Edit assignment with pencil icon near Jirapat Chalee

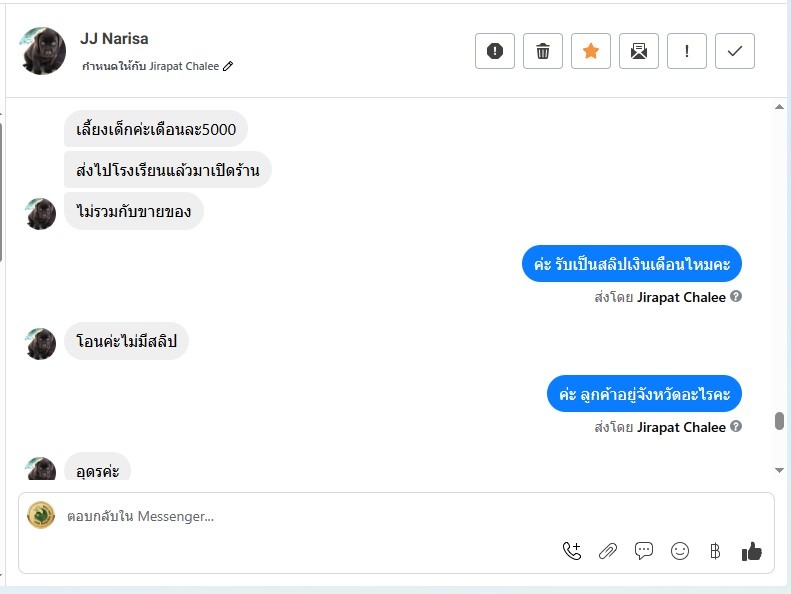pyautogui.click(x=228, y=66)
